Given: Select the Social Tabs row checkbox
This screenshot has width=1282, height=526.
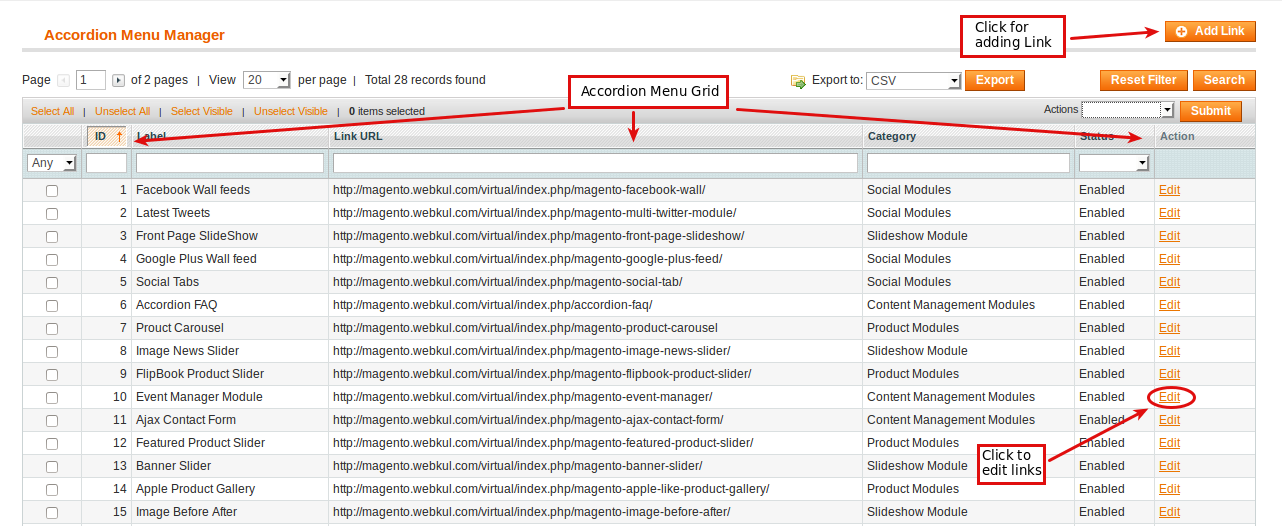Looking at the screenshot, I should pos(52,282).
